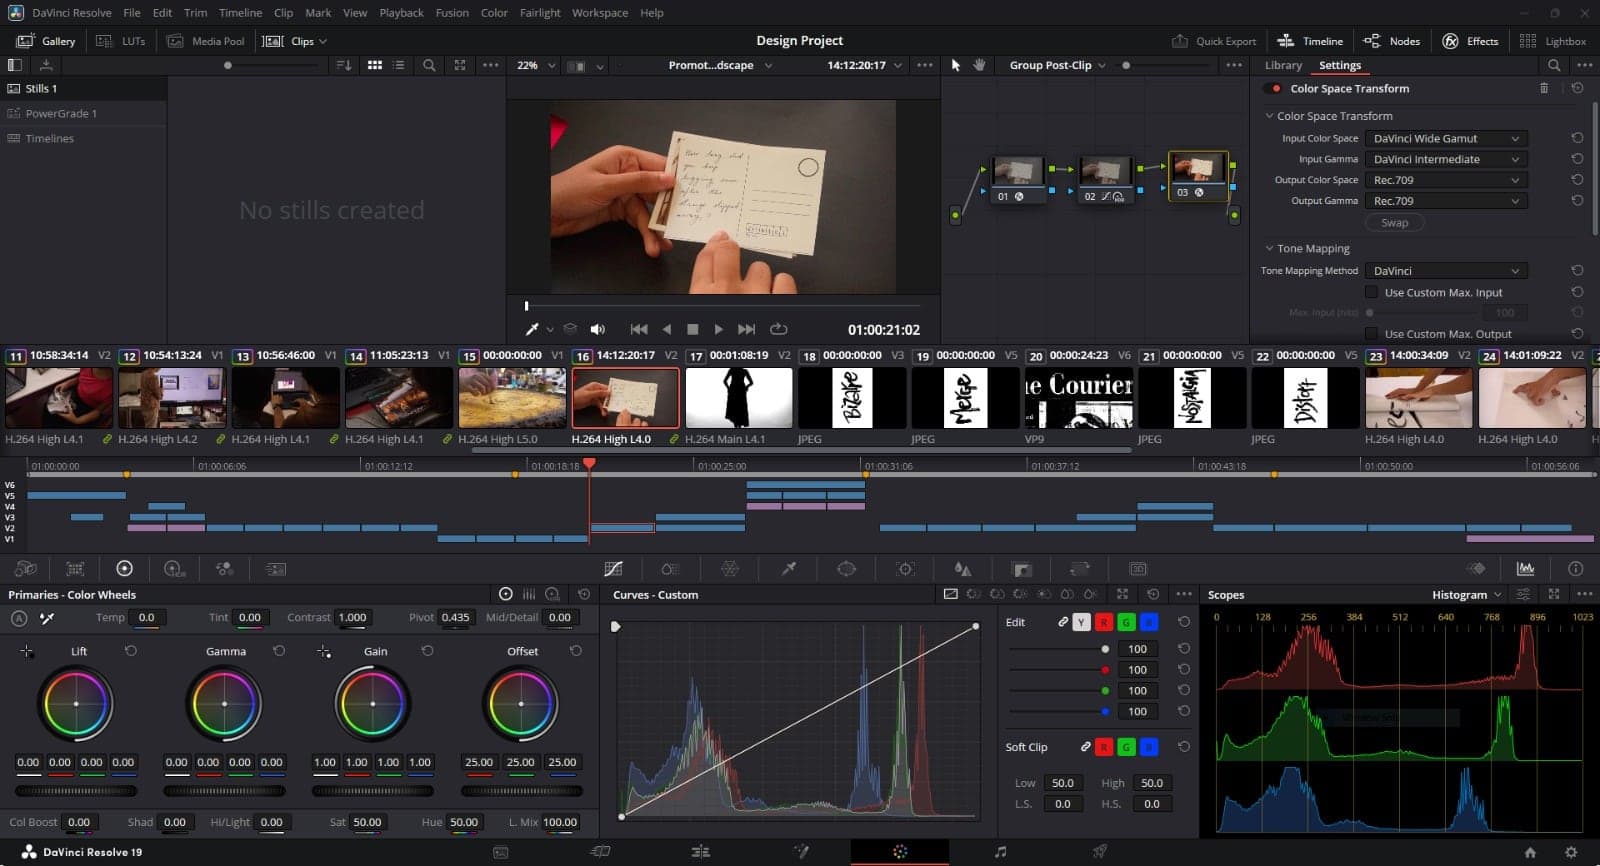This screenshot has width=1600, height=866.
Task: Collapse the Tone Mapping section
Action: (1269, 248)
